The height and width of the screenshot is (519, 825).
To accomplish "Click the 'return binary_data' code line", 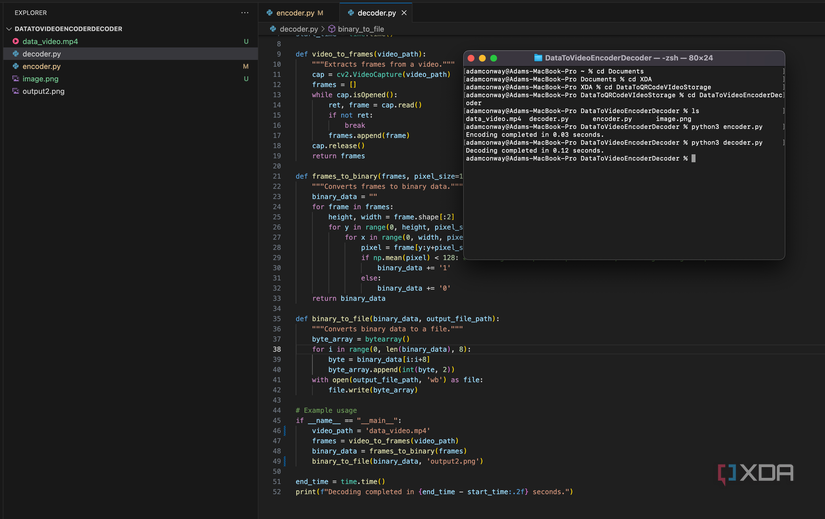I will [348, 298].
